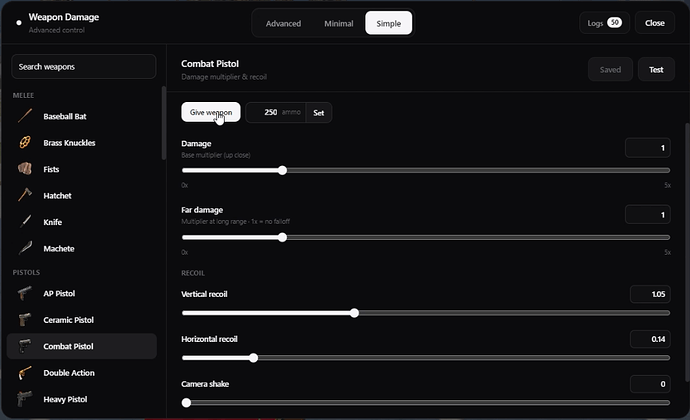
Task: Select the Ceramic Pistol label
Action: pyautogui.click(x=68, y=320)
